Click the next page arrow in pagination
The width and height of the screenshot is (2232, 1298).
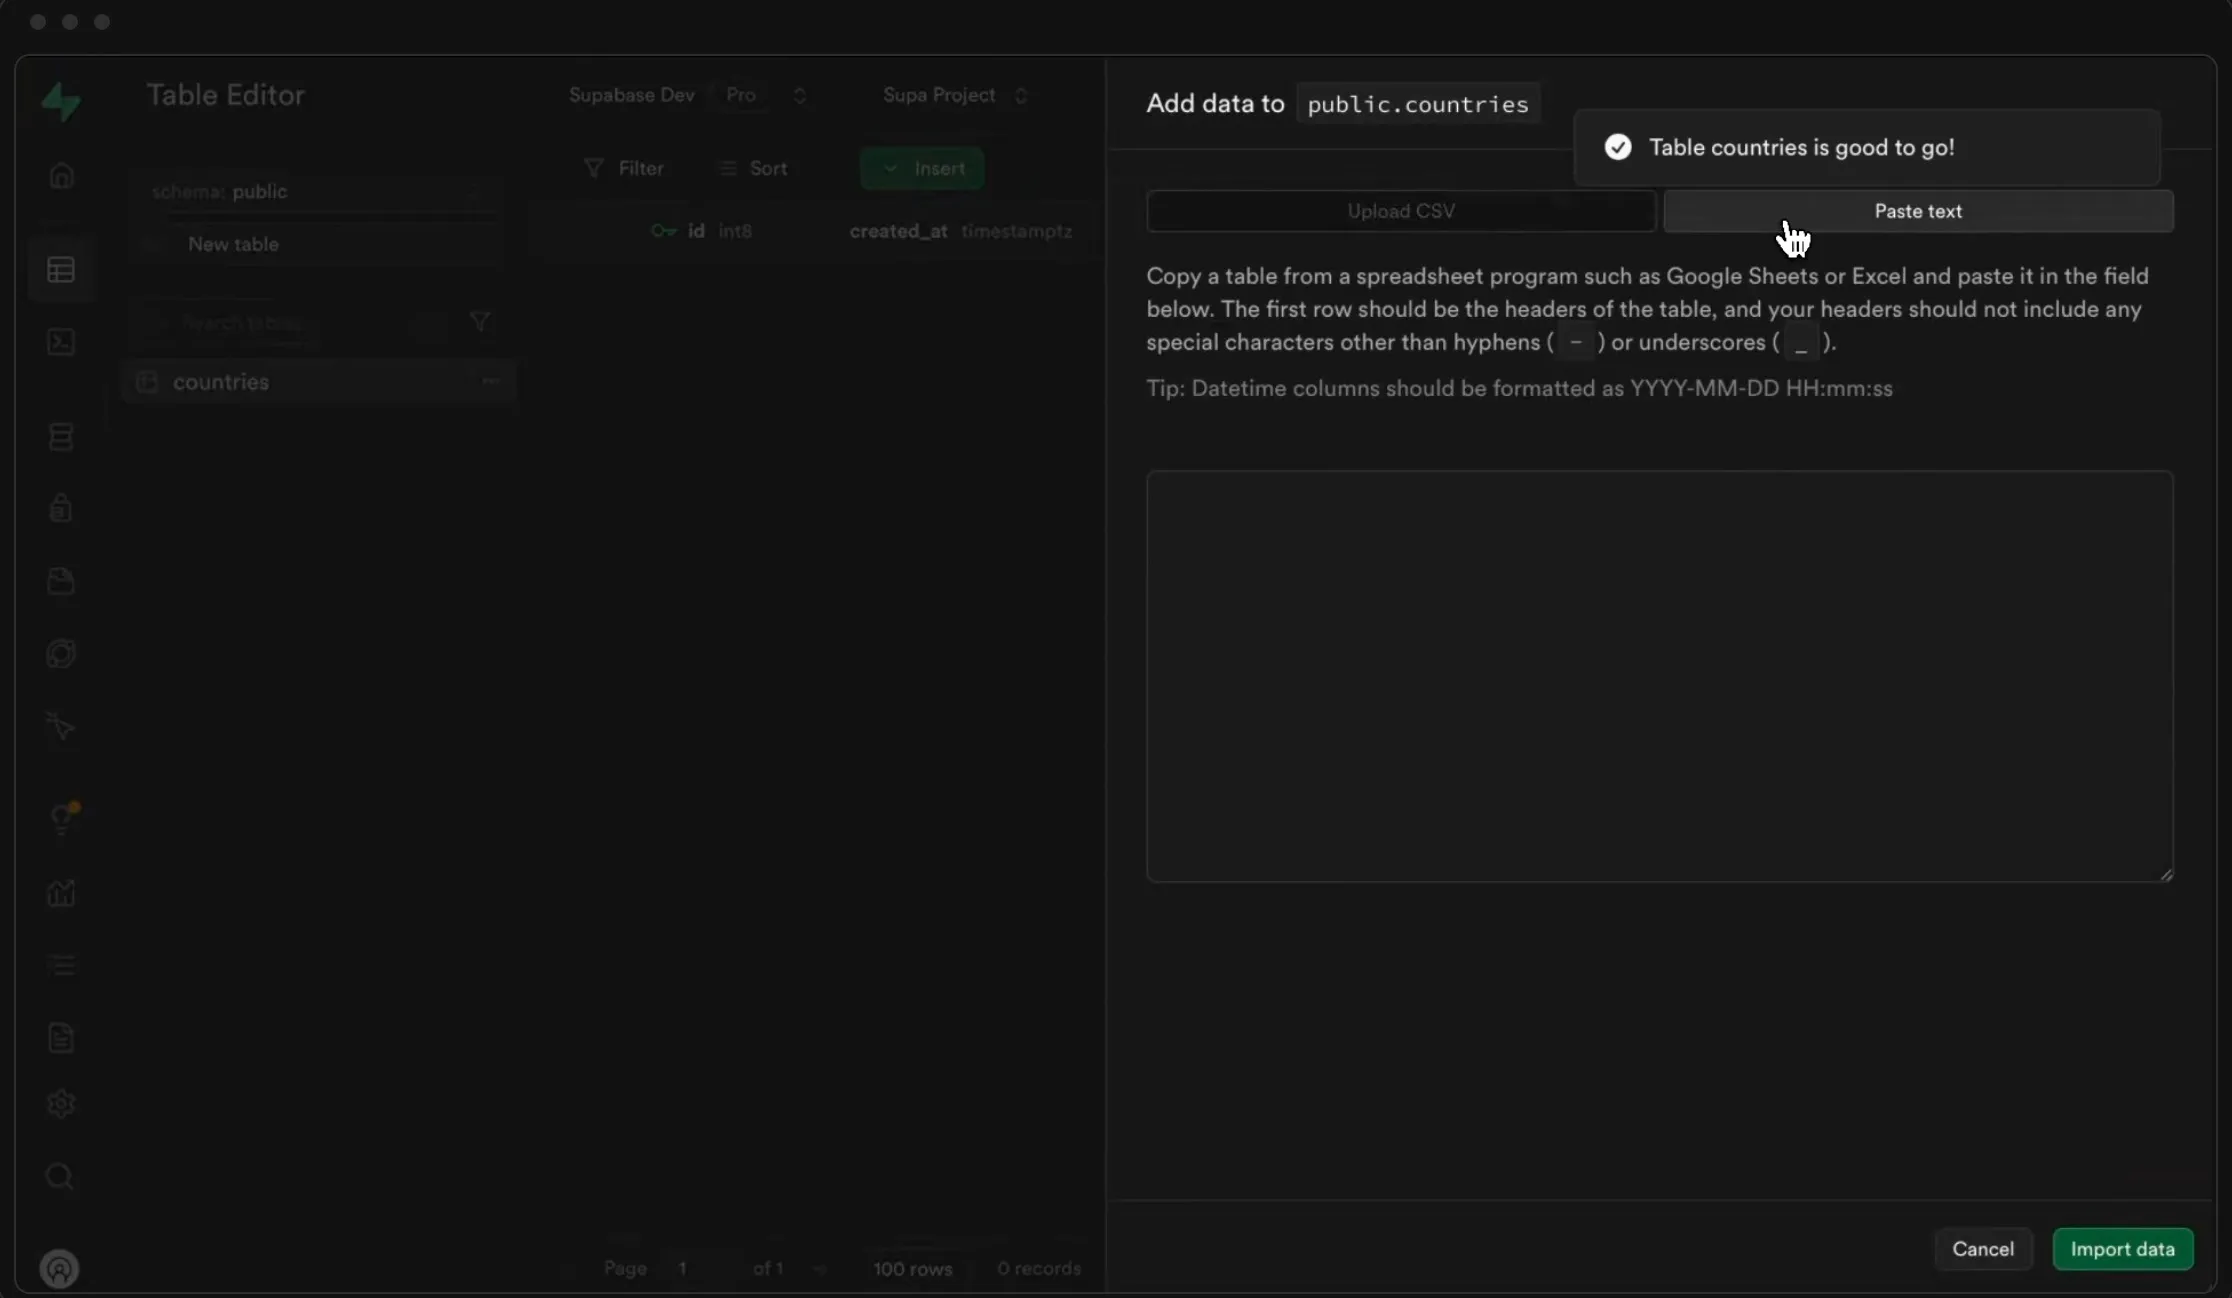819,1268
